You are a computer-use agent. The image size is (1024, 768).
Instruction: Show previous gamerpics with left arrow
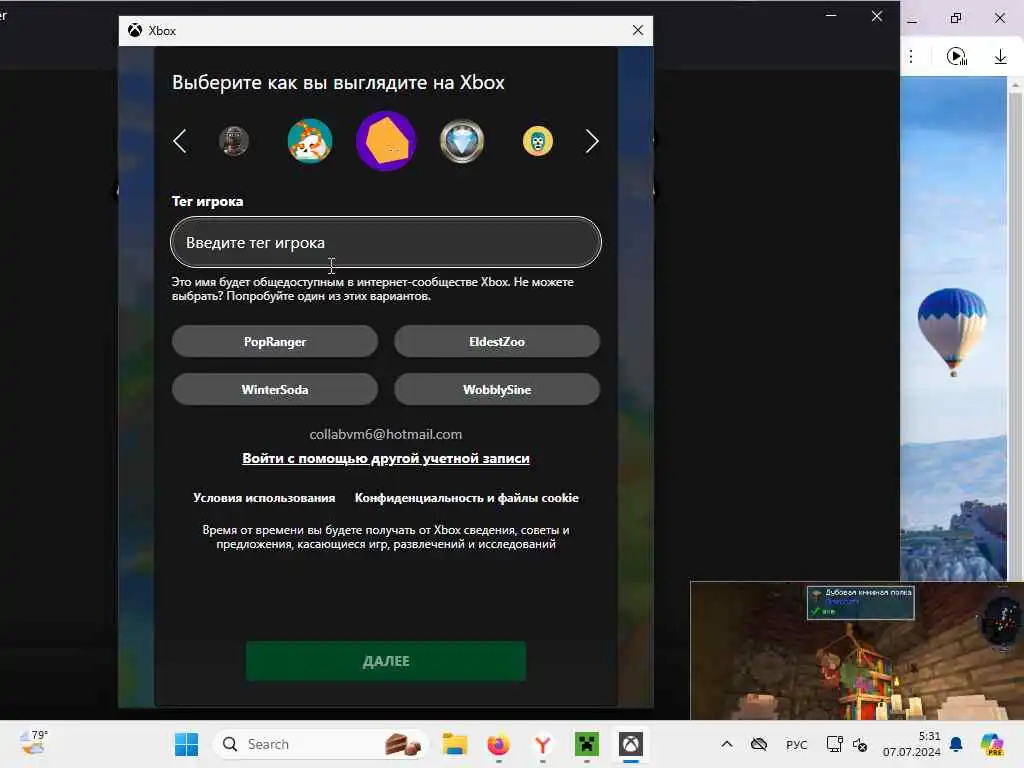click(180, 141)
